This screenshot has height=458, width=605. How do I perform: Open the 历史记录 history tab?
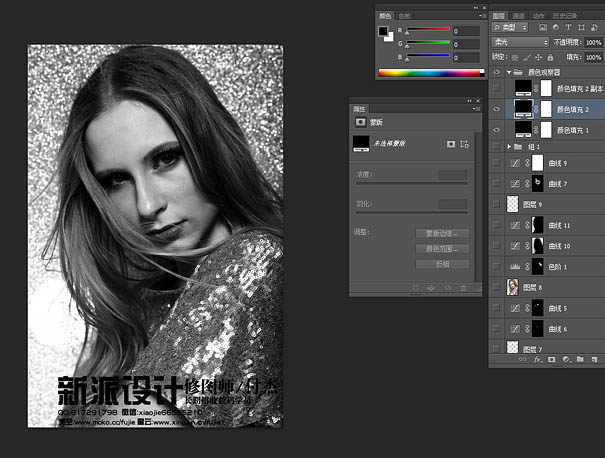click(563, 16)
